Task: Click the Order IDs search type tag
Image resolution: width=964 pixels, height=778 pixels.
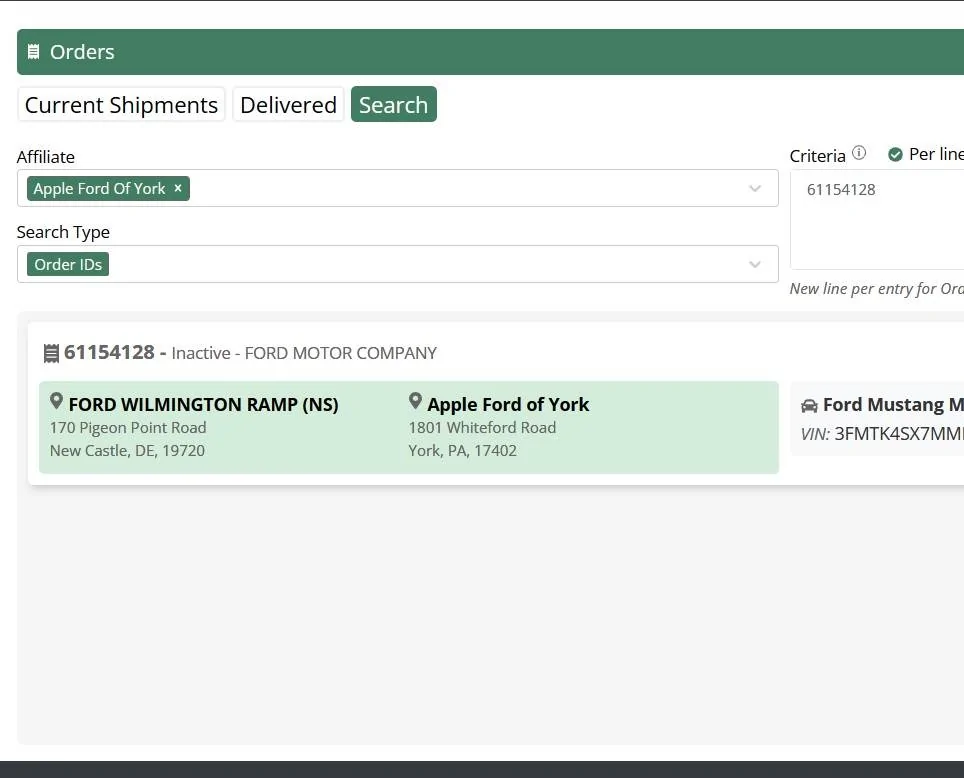Action: 68,264
